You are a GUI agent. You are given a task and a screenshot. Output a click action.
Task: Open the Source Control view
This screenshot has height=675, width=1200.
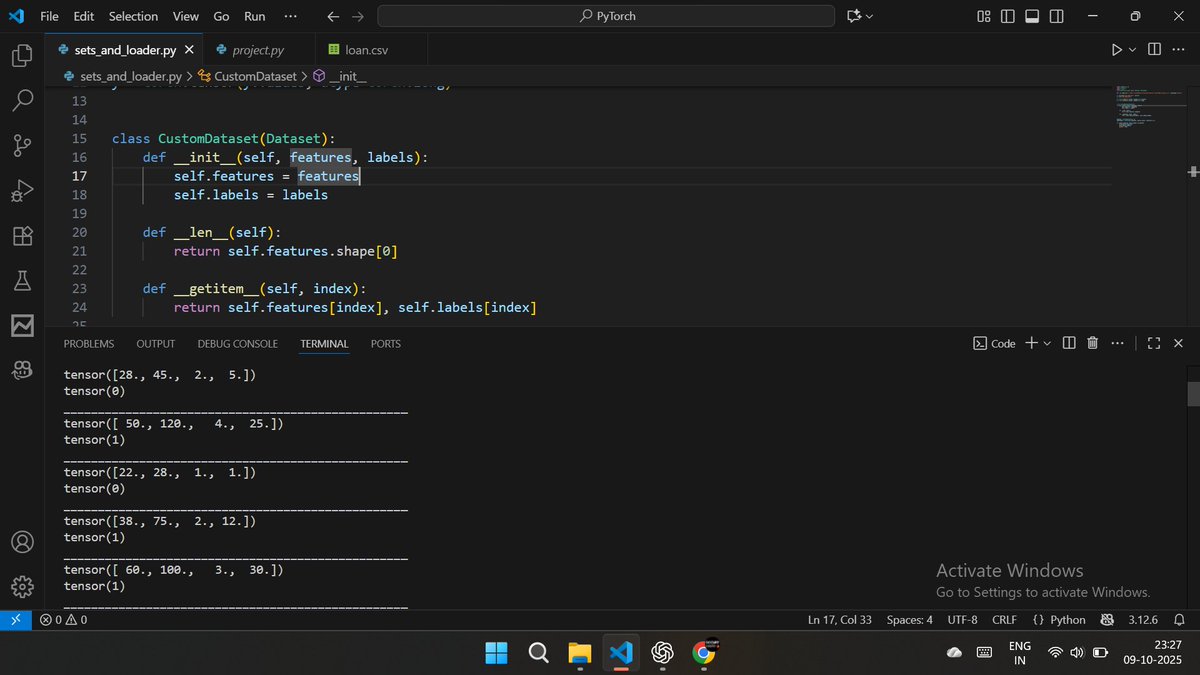click(22, 145)
